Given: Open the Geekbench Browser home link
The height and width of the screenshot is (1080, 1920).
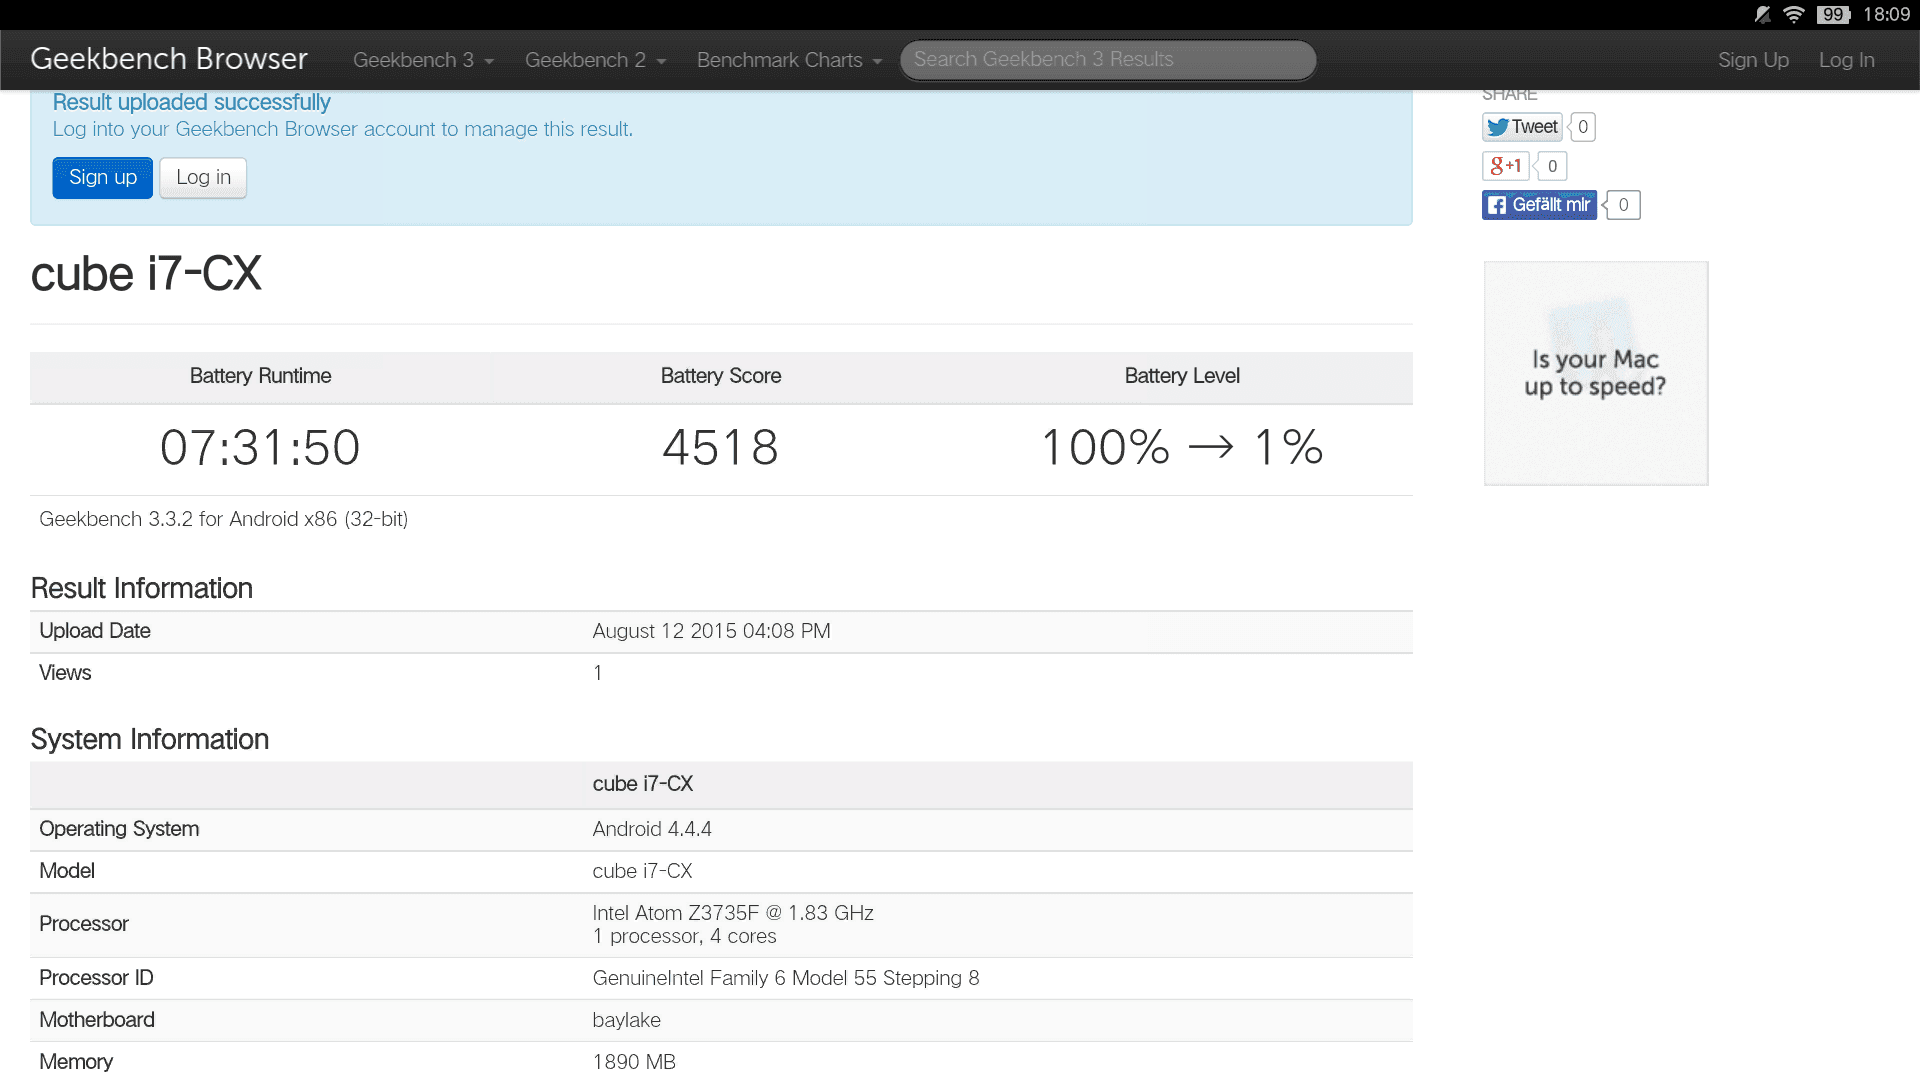Looking at the screenshot, I should click(x=169, y=59).
